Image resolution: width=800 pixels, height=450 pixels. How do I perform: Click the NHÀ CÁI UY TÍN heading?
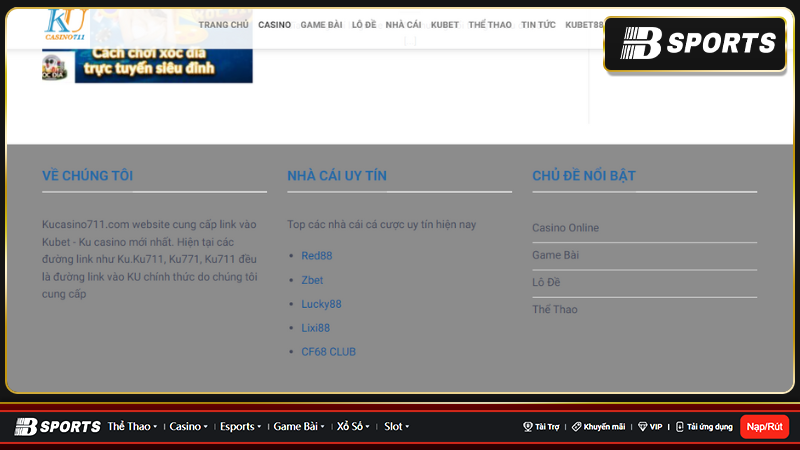337,176
